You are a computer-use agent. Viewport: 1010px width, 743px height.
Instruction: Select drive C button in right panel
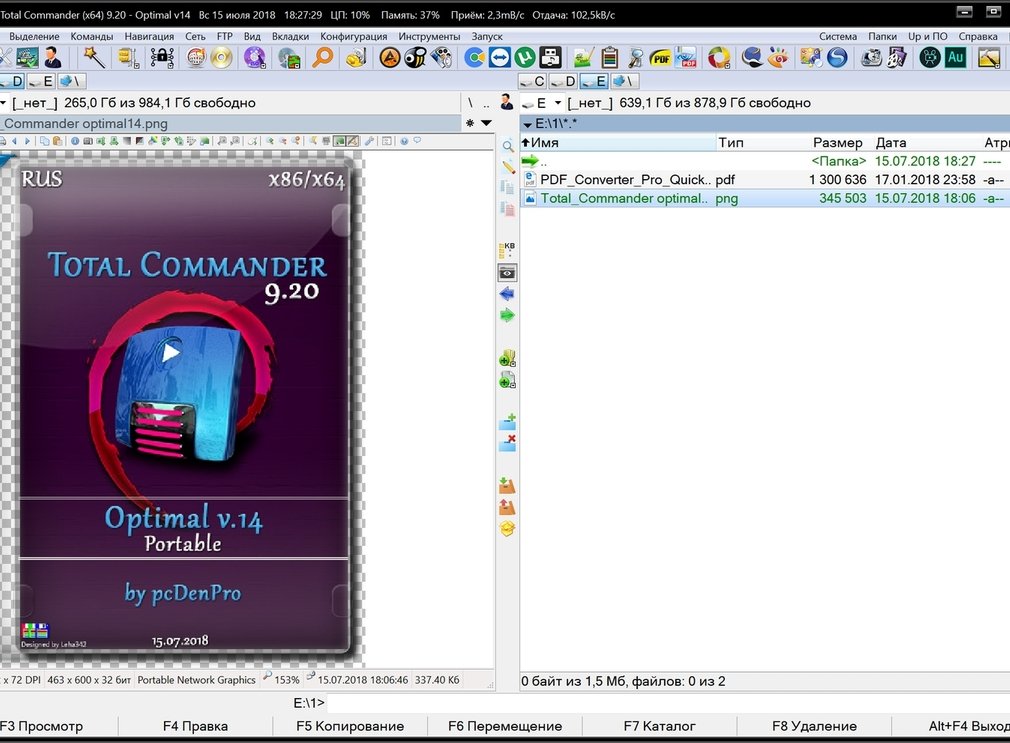pyautogui.click(x=533, y=81)
